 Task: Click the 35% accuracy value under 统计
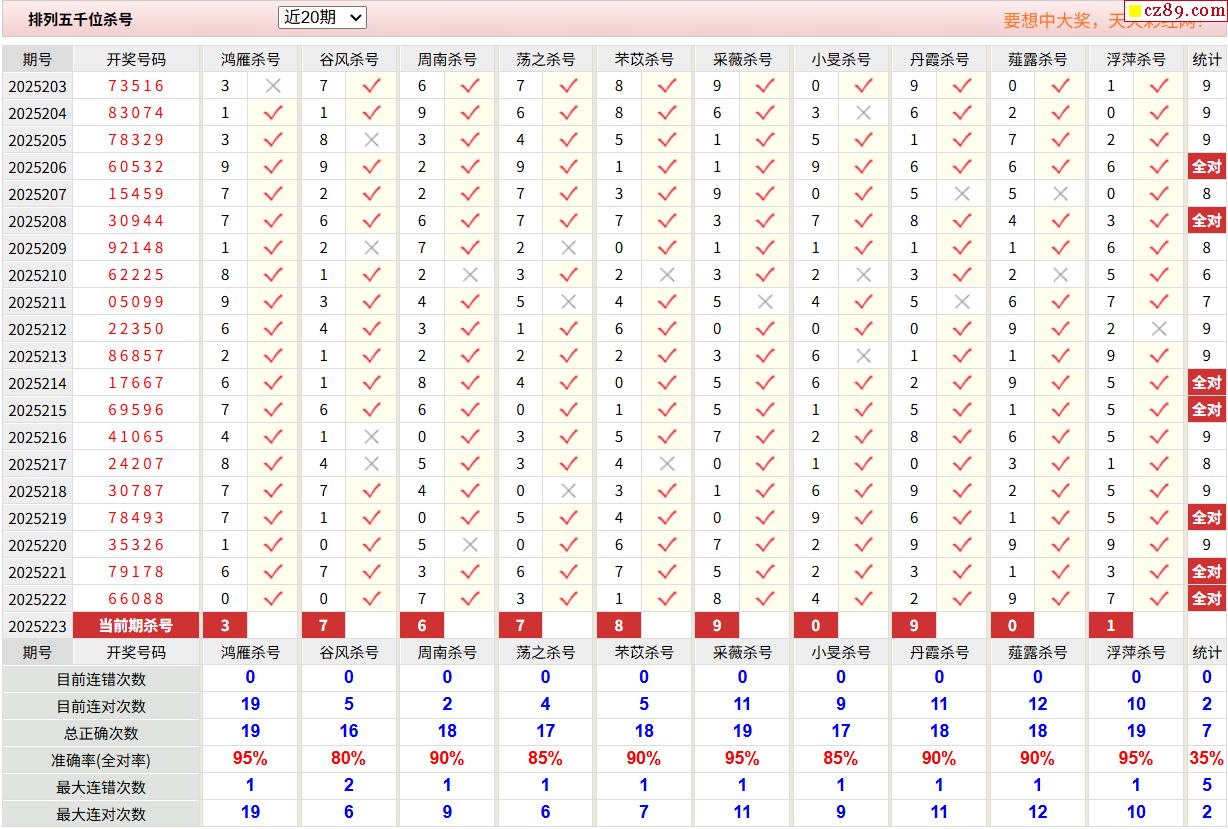(1207, 759)
